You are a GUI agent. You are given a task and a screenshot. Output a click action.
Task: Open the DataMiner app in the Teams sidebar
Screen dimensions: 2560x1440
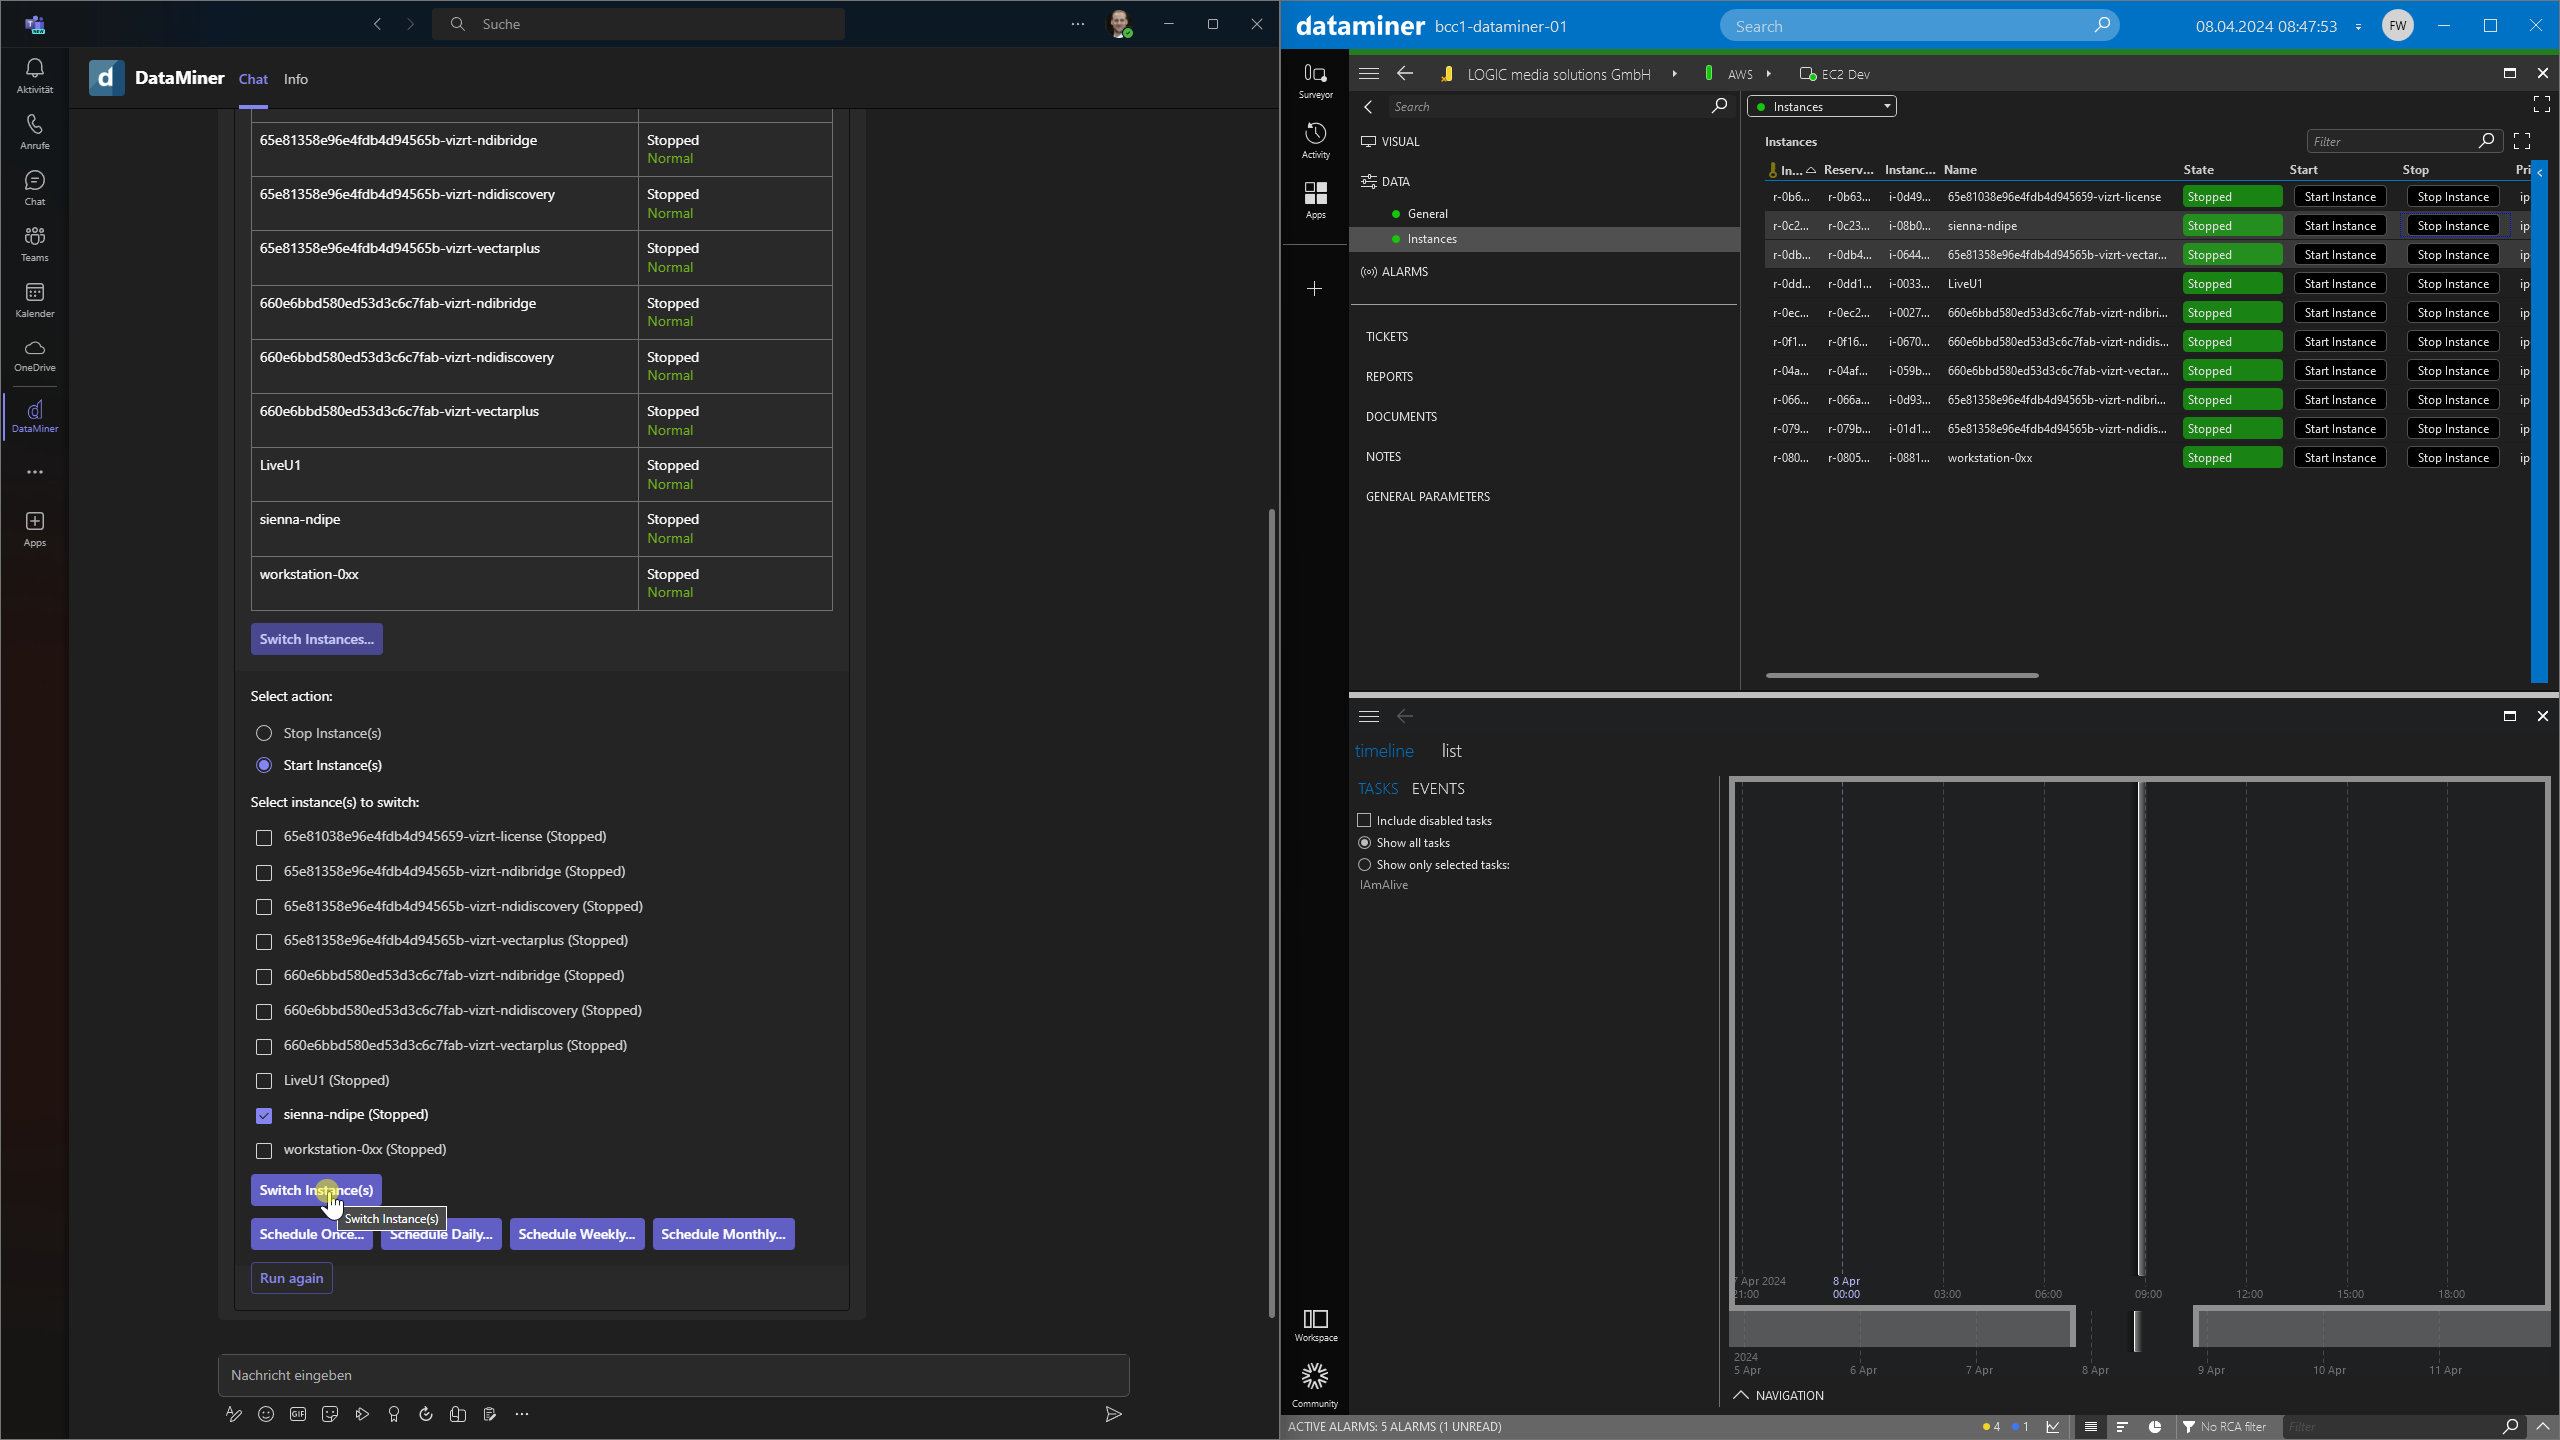point(35,416)
